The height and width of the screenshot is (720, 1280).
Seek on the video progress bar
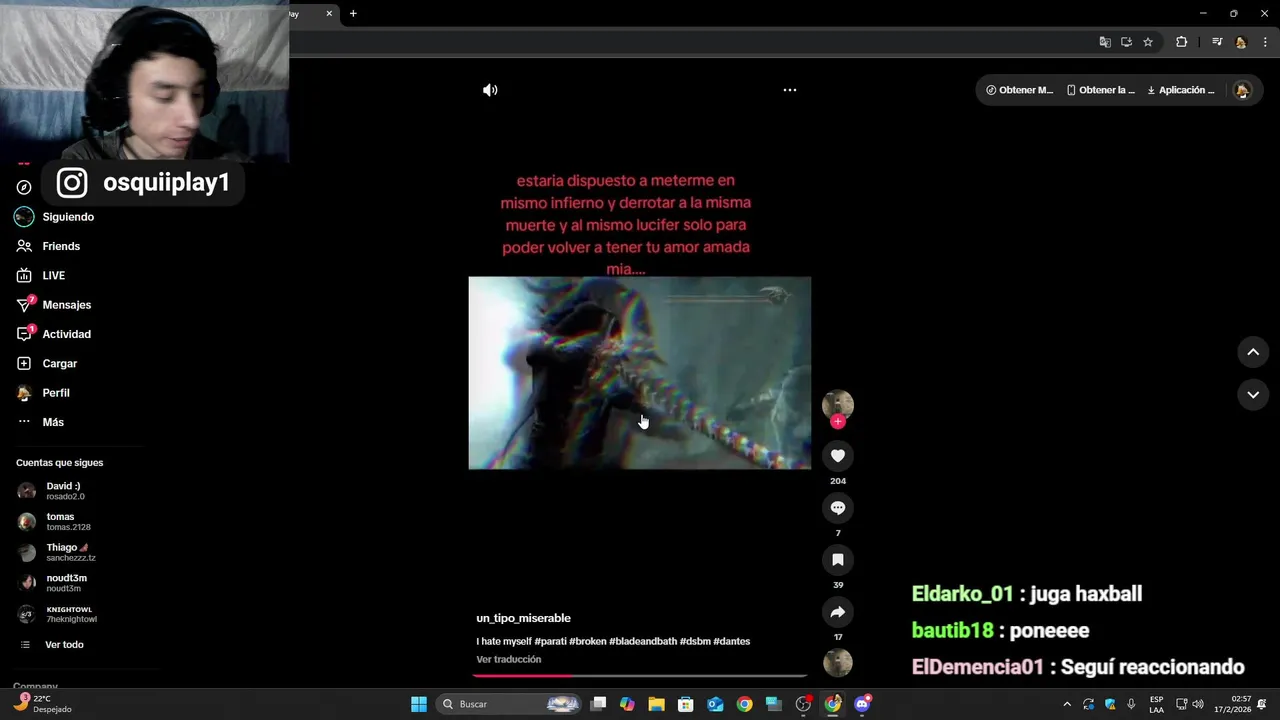coord(640,676)
